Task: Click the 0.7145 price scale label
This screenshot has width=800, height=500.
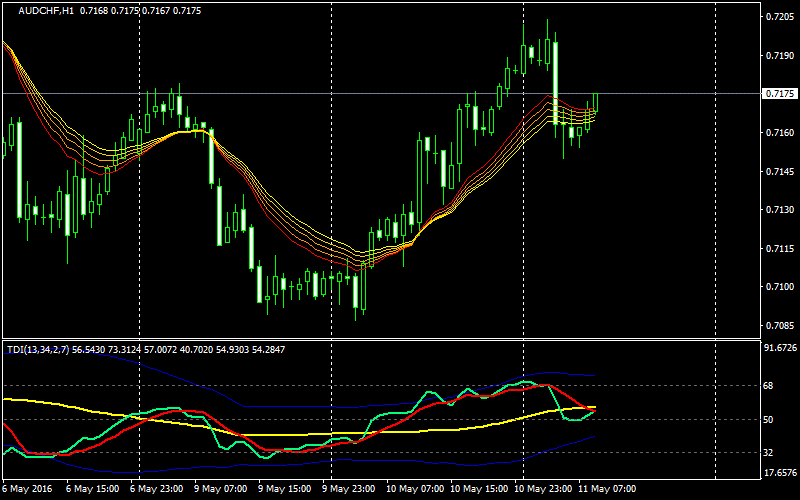Action: click(x=780, y=171)
